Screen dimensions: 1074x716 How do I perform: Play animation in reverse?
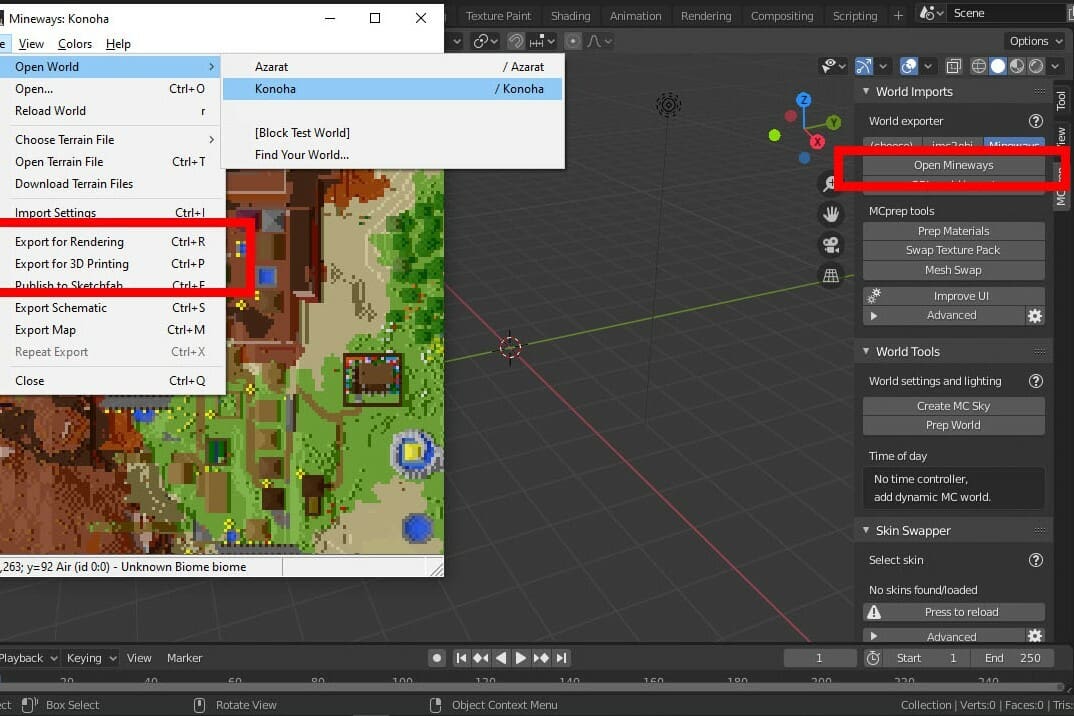click(501, 658)
